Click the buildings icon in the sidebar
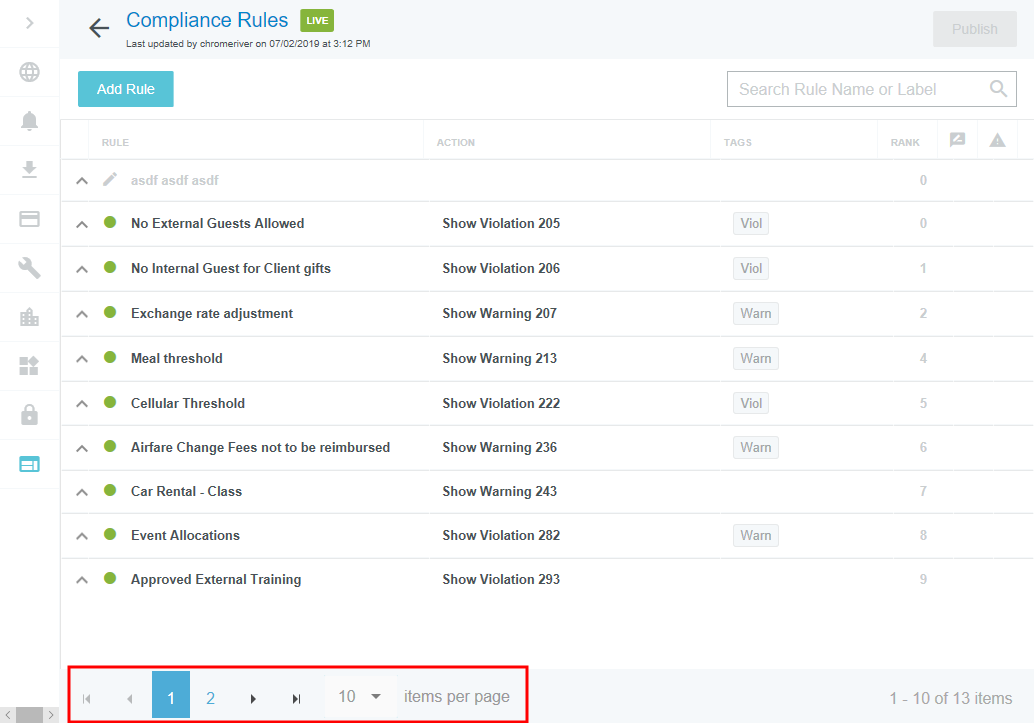This screenshot has height=723, width=1034. pyautogui.click(x=30, y=317)
